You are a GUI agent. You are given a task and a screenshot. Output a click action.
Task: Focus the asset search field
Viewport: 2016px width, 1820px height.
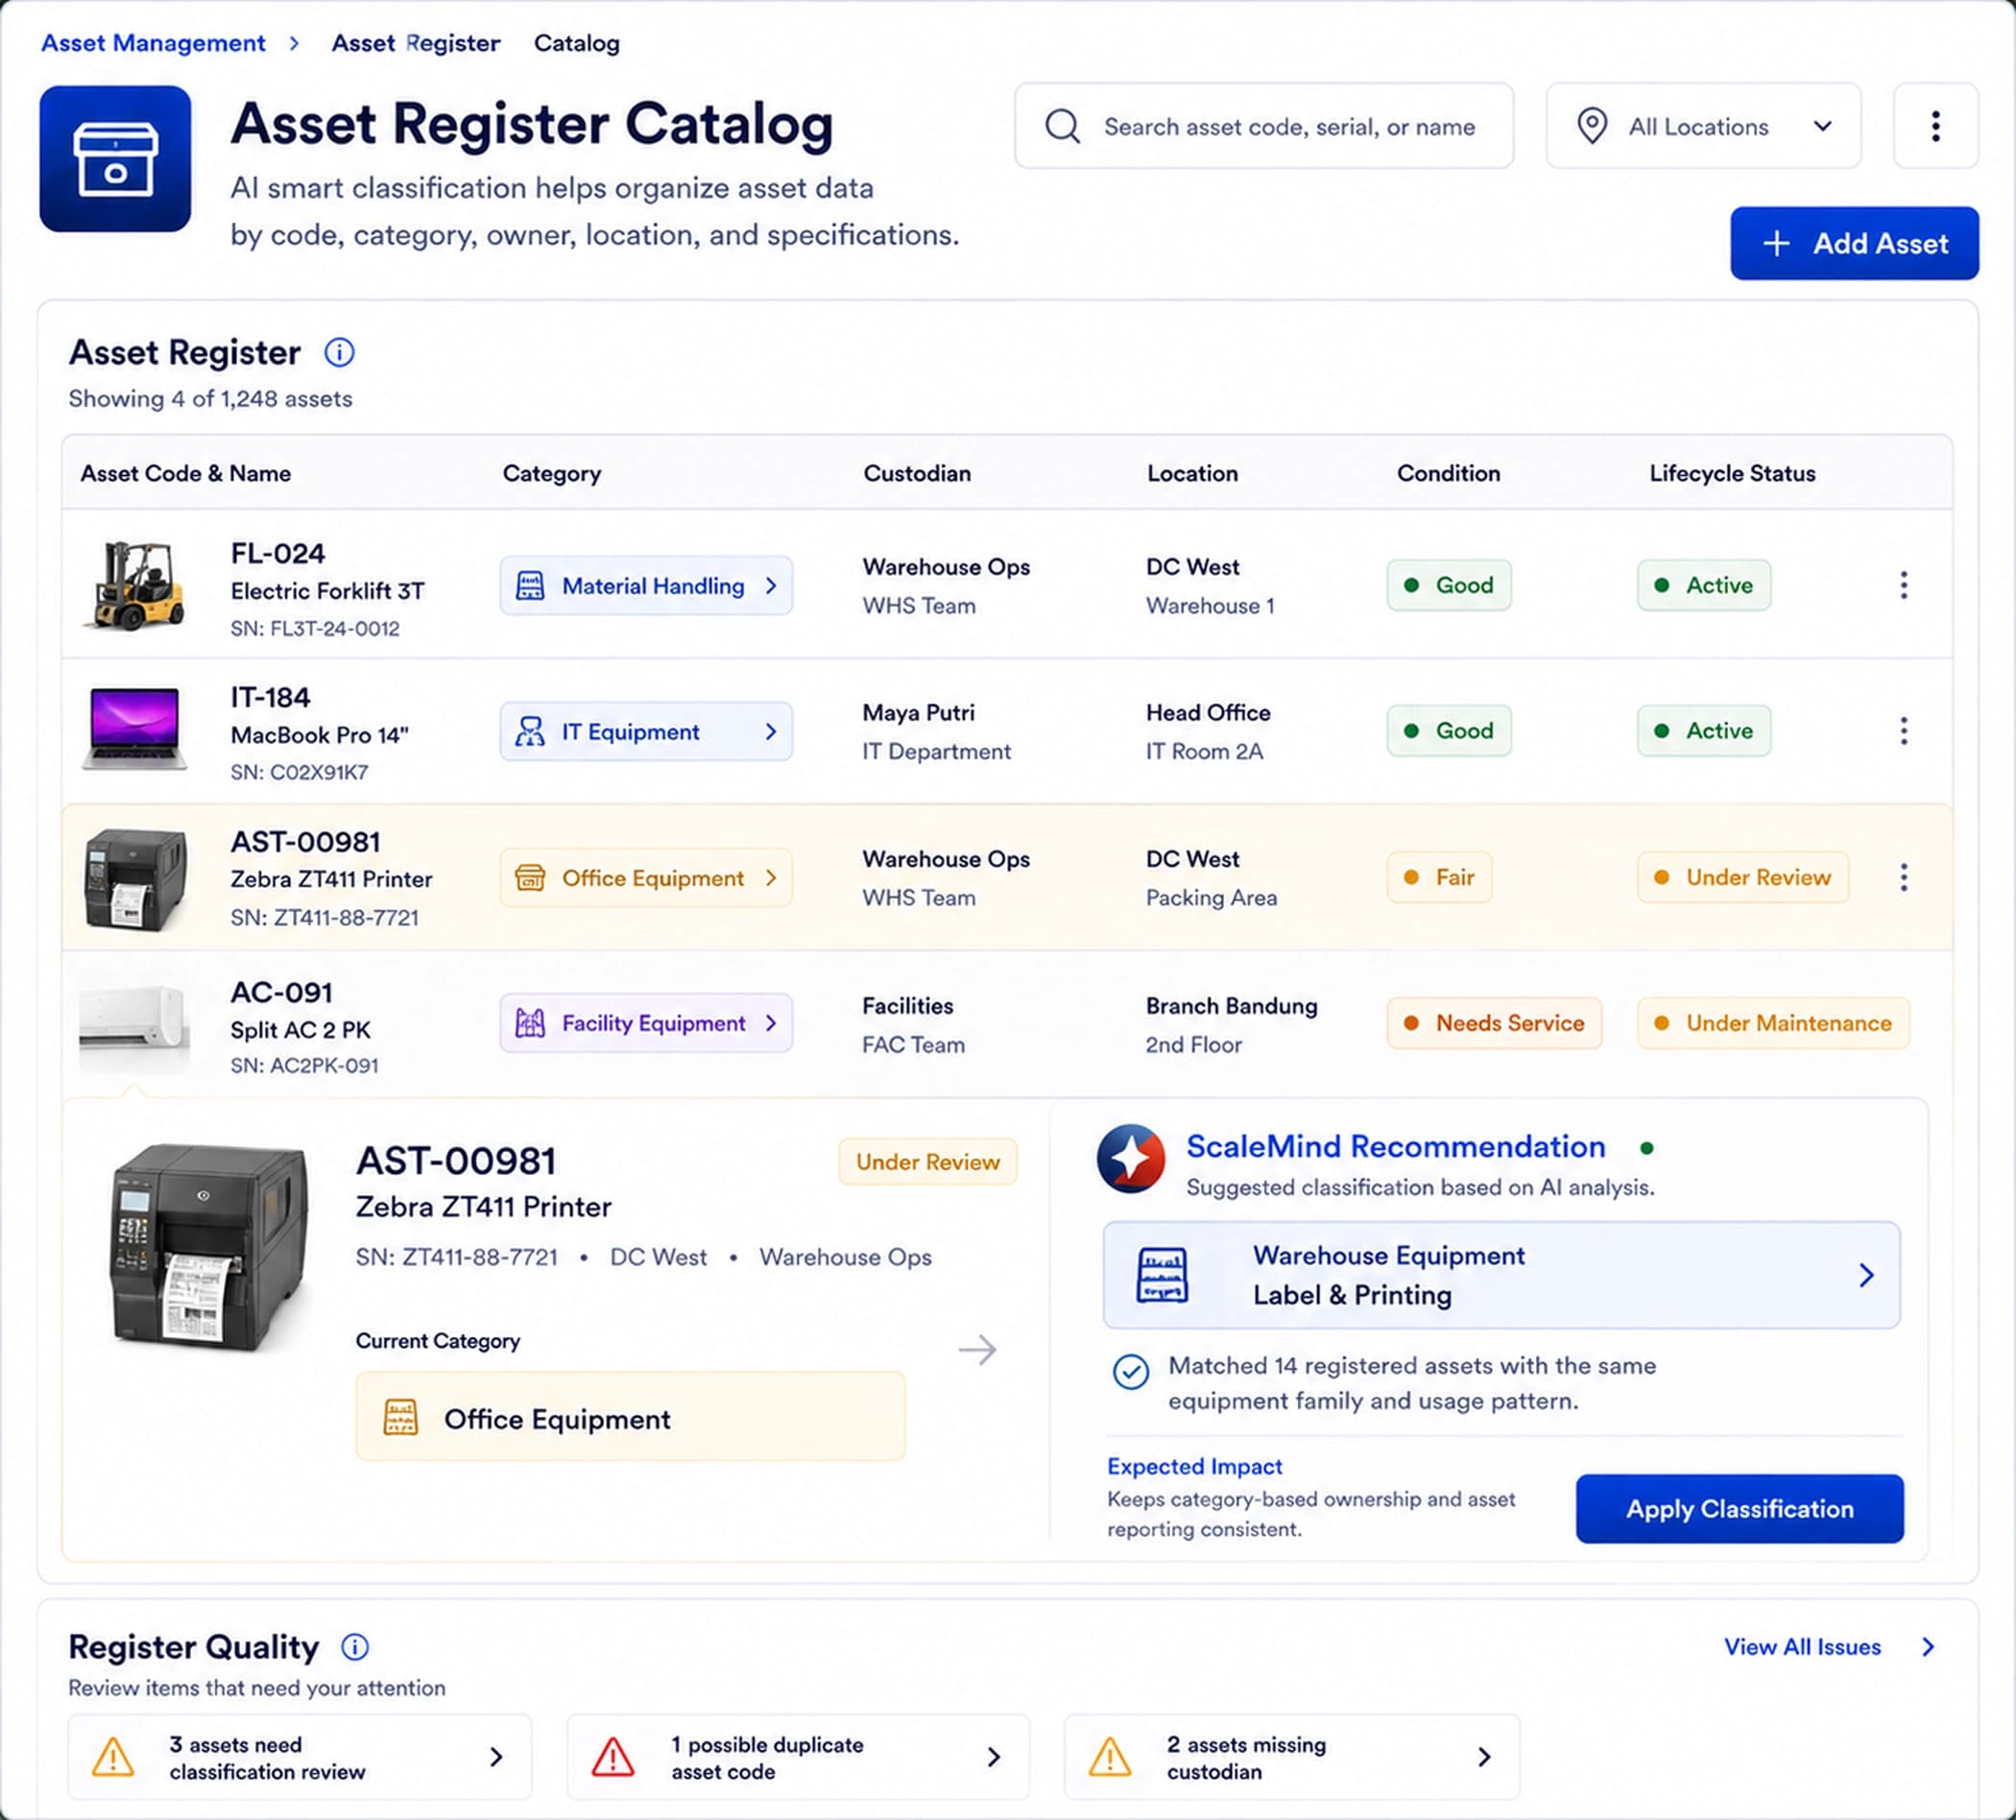(x=1263, y=126)
